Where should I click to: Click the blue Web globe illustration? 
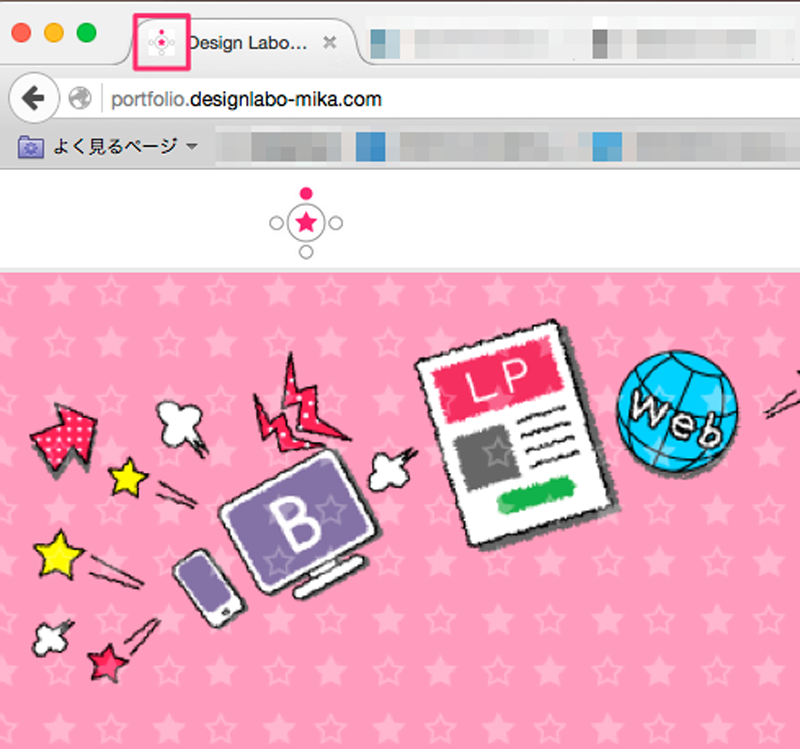click(677, 410)
